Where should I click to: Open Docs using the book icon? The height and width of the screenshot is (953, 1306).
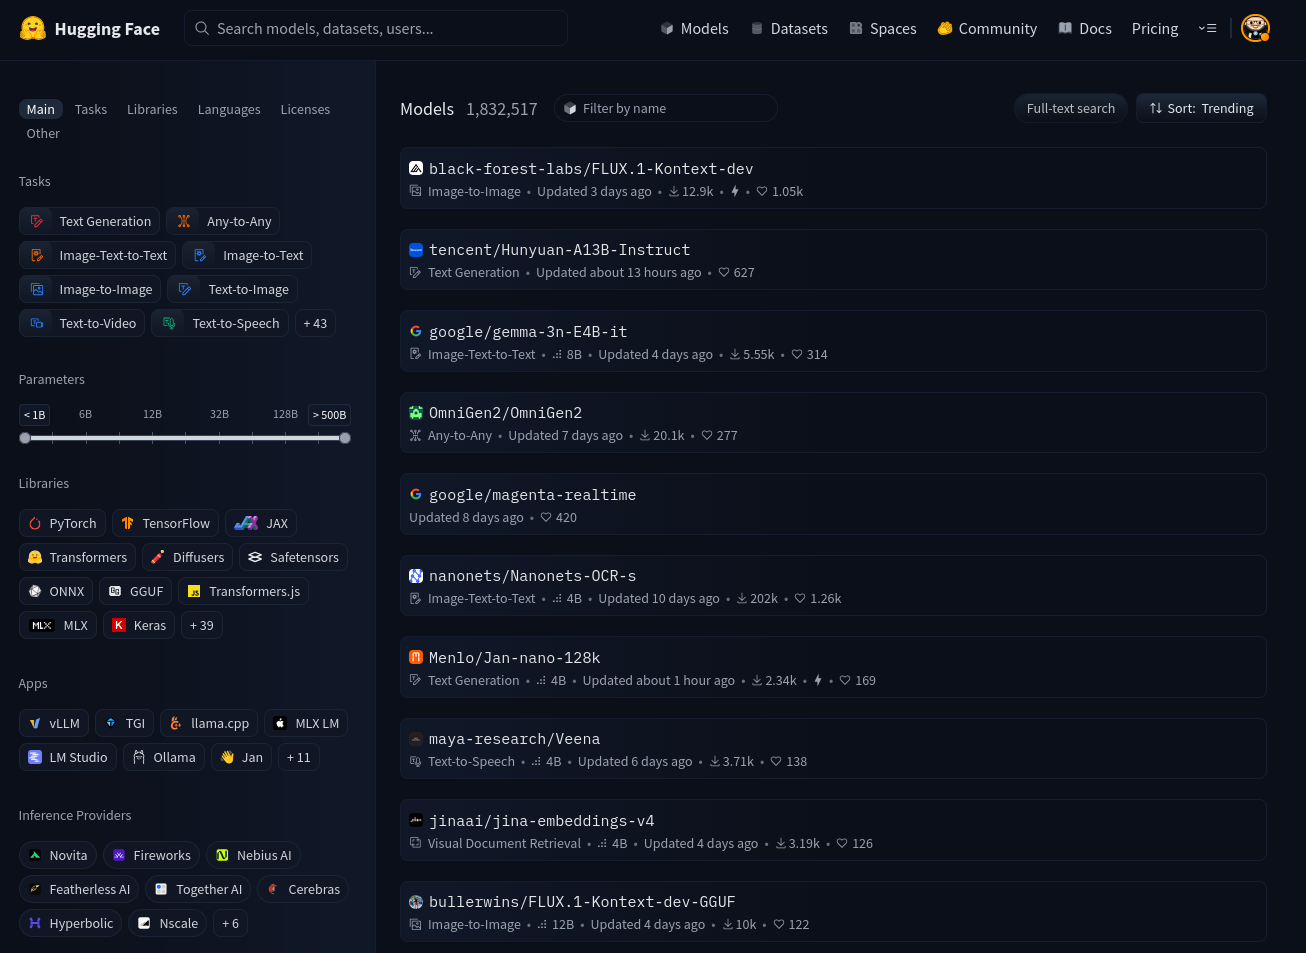tap(1064, 28)
